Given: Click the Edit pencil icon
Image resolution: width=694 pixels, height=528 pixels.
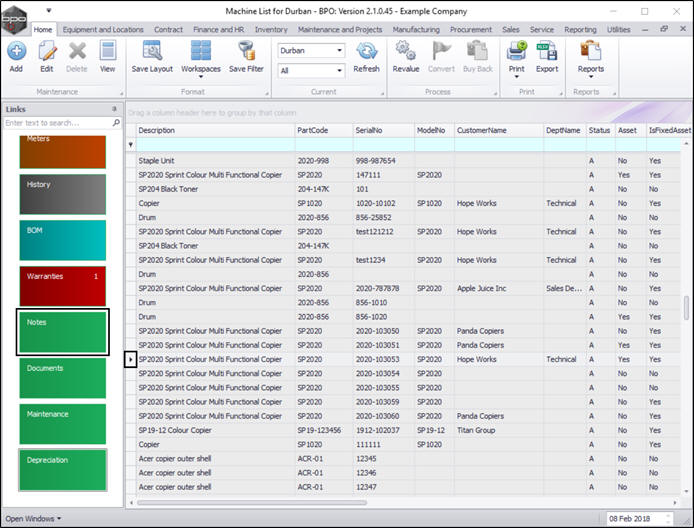Looking at the screenshot, I should click(x=46, y=51).
